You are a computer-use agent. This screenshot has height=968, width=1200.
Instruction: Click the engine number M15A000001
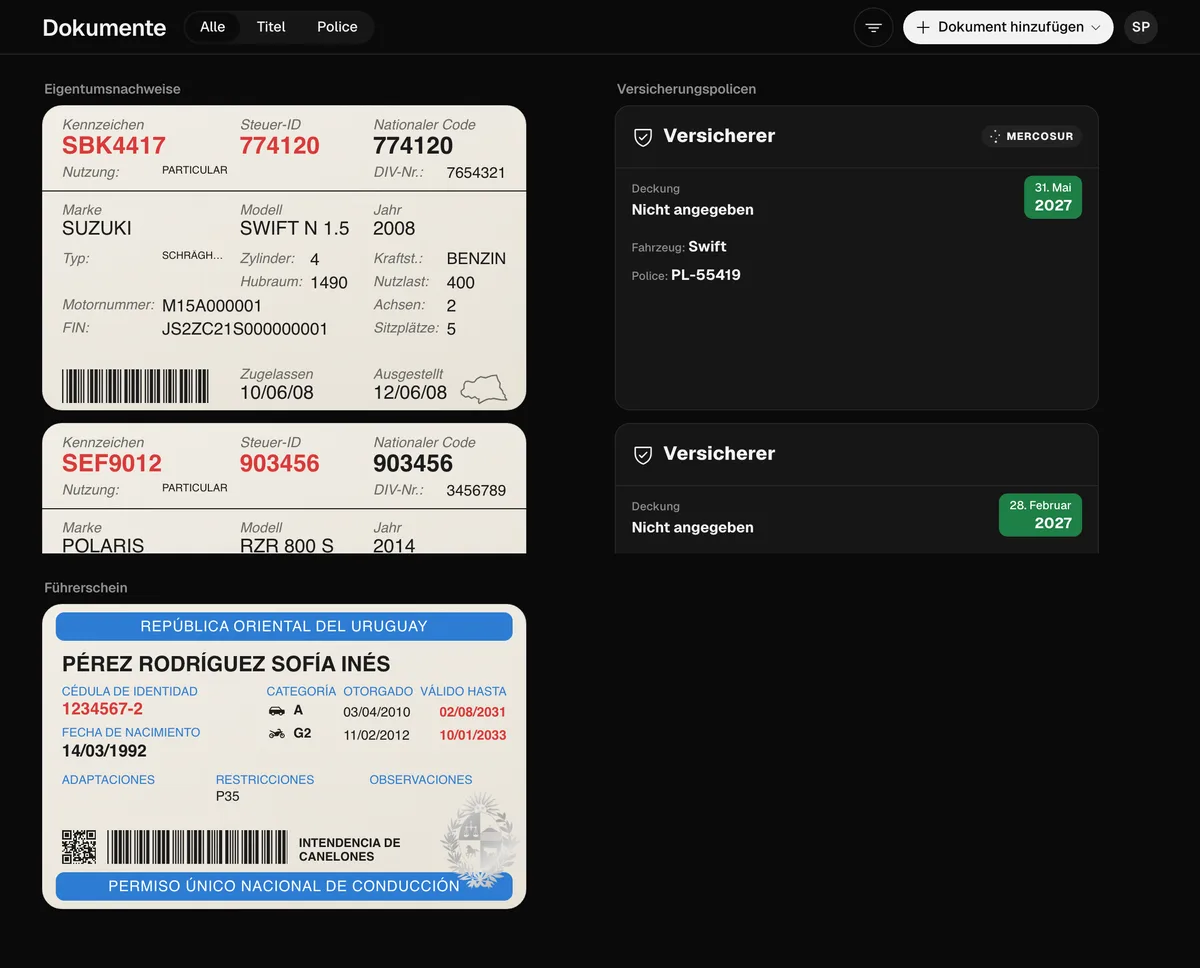pos(212,306)
